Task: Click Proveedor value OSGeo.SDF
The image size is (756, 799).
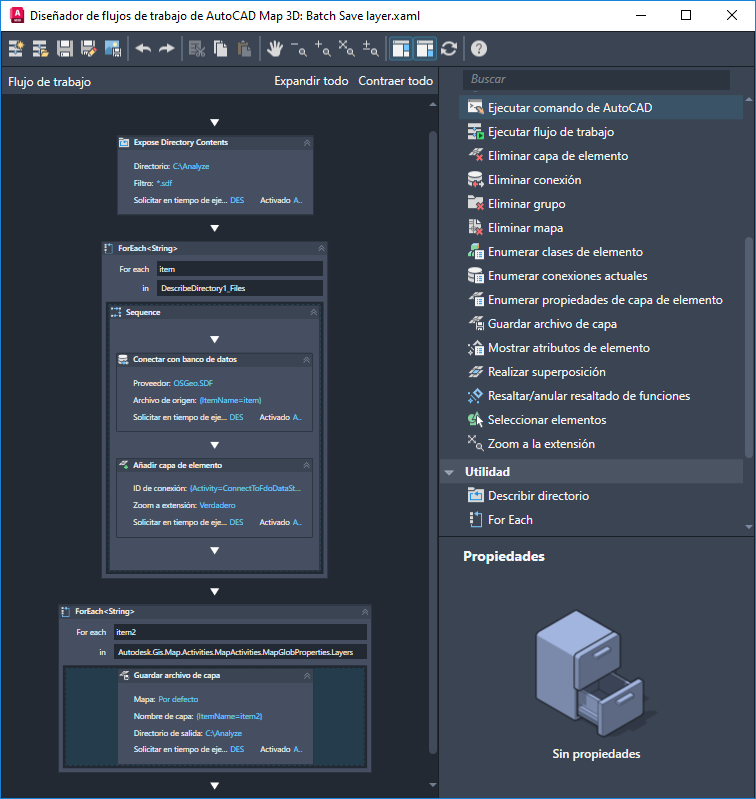Action: (x=193, y=383)
